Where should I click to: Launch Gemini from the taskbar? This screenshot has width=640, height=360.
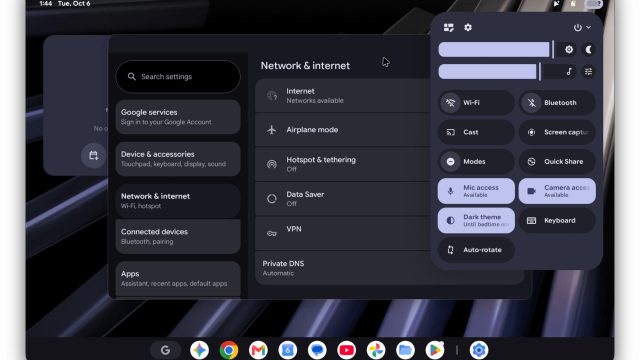click(200, 350)
